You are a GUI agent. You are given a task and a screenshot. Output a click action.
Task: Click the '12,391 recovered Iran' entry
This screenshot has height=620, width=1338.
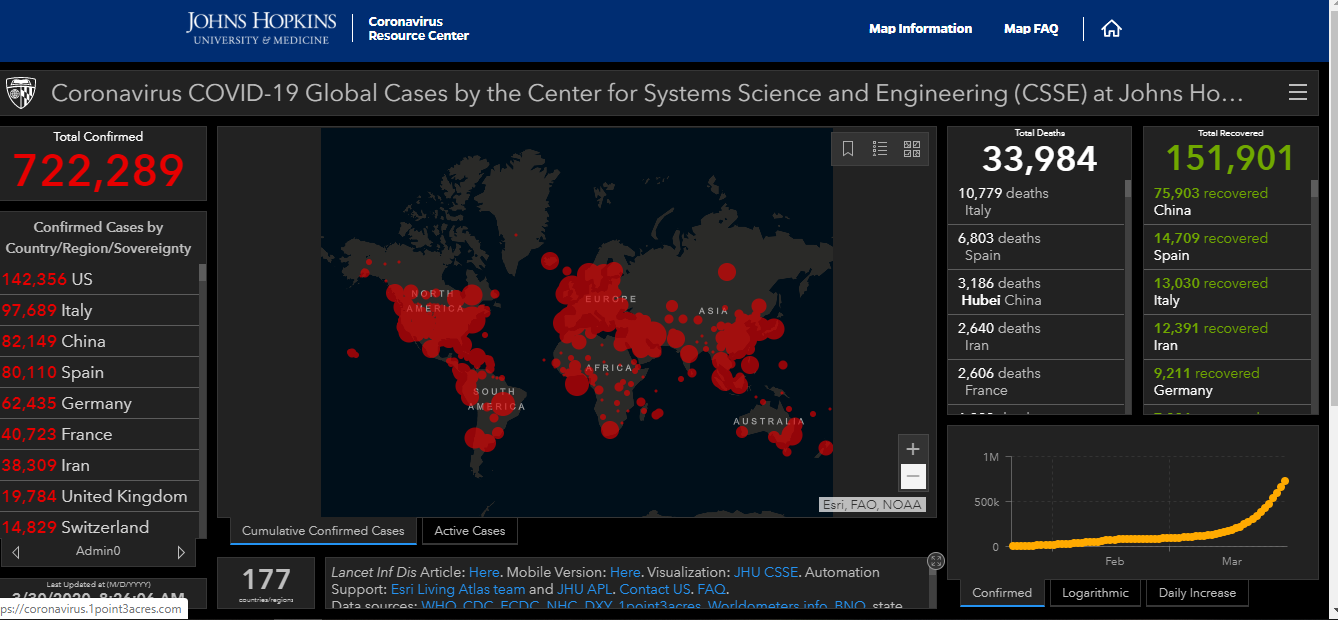(x=1227, y=337)
